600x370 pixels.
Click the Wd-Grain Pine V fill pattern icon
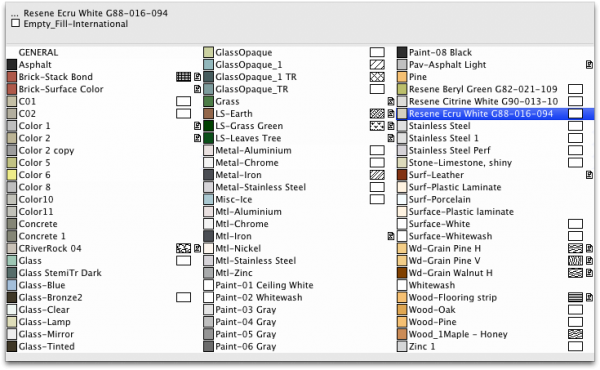click(576, 261)
